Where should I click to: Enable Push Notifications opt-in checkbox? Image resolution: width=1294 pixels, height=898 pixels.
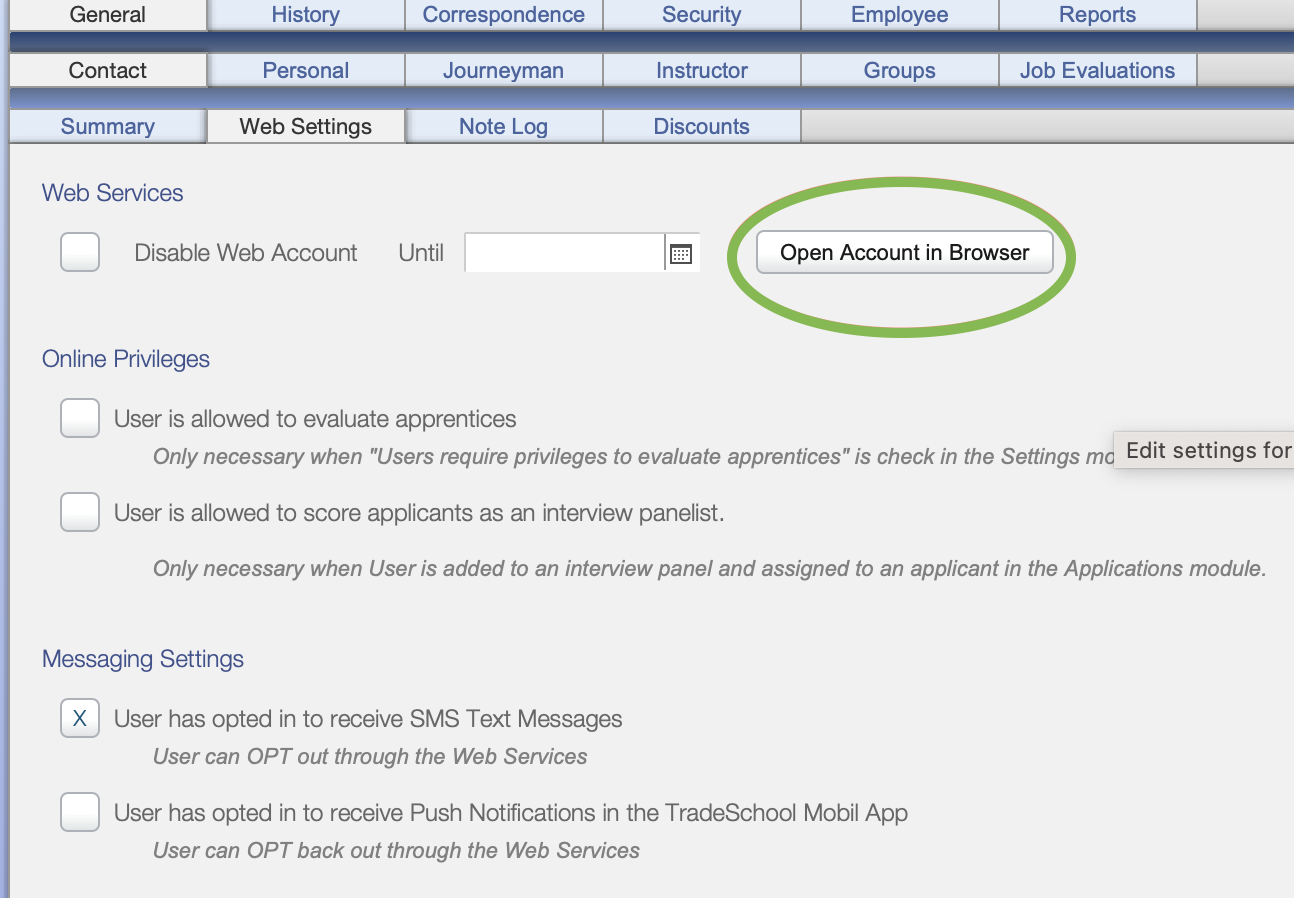(79, 812)
